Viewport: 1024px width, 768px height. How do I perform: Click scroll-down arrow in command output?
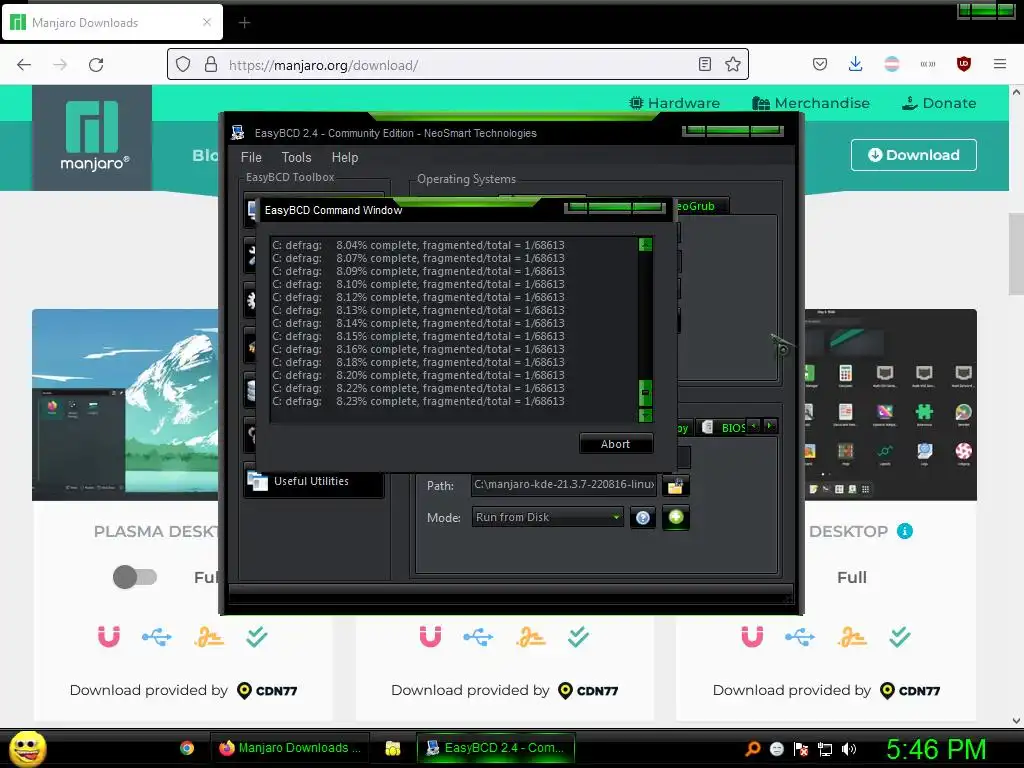pyautogui.click(x=645, y=415)
